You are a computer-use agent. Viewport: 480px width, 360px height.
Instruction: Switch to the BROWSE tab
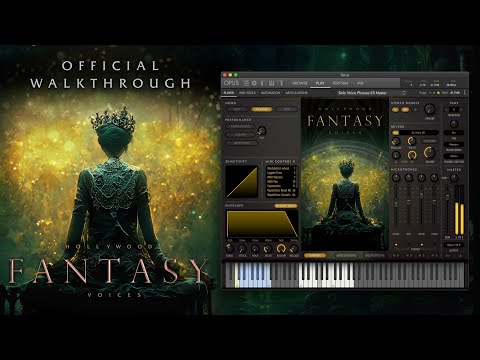pos(300,83)
